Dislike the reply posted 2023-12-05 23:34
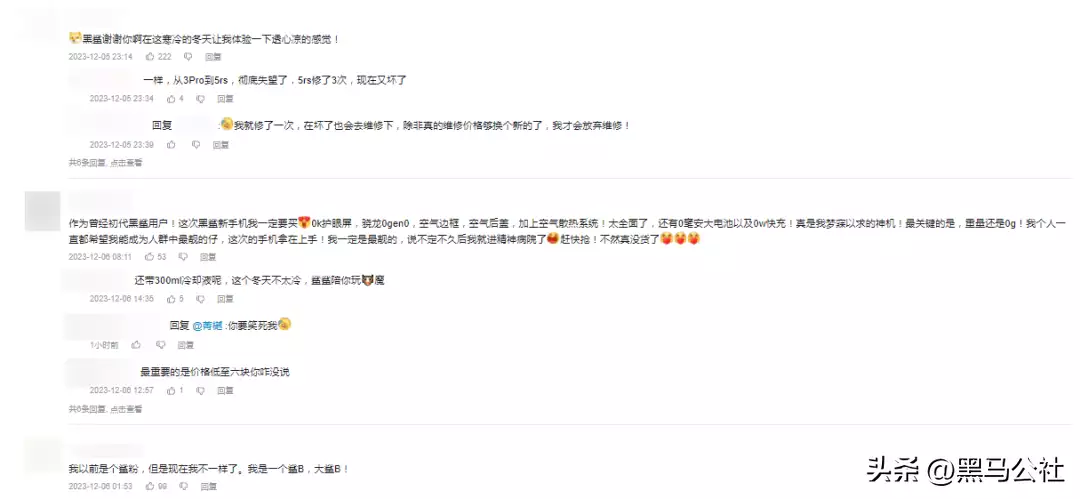Image resolution: width=1080 pixels, height=499 pixels. 200,99
